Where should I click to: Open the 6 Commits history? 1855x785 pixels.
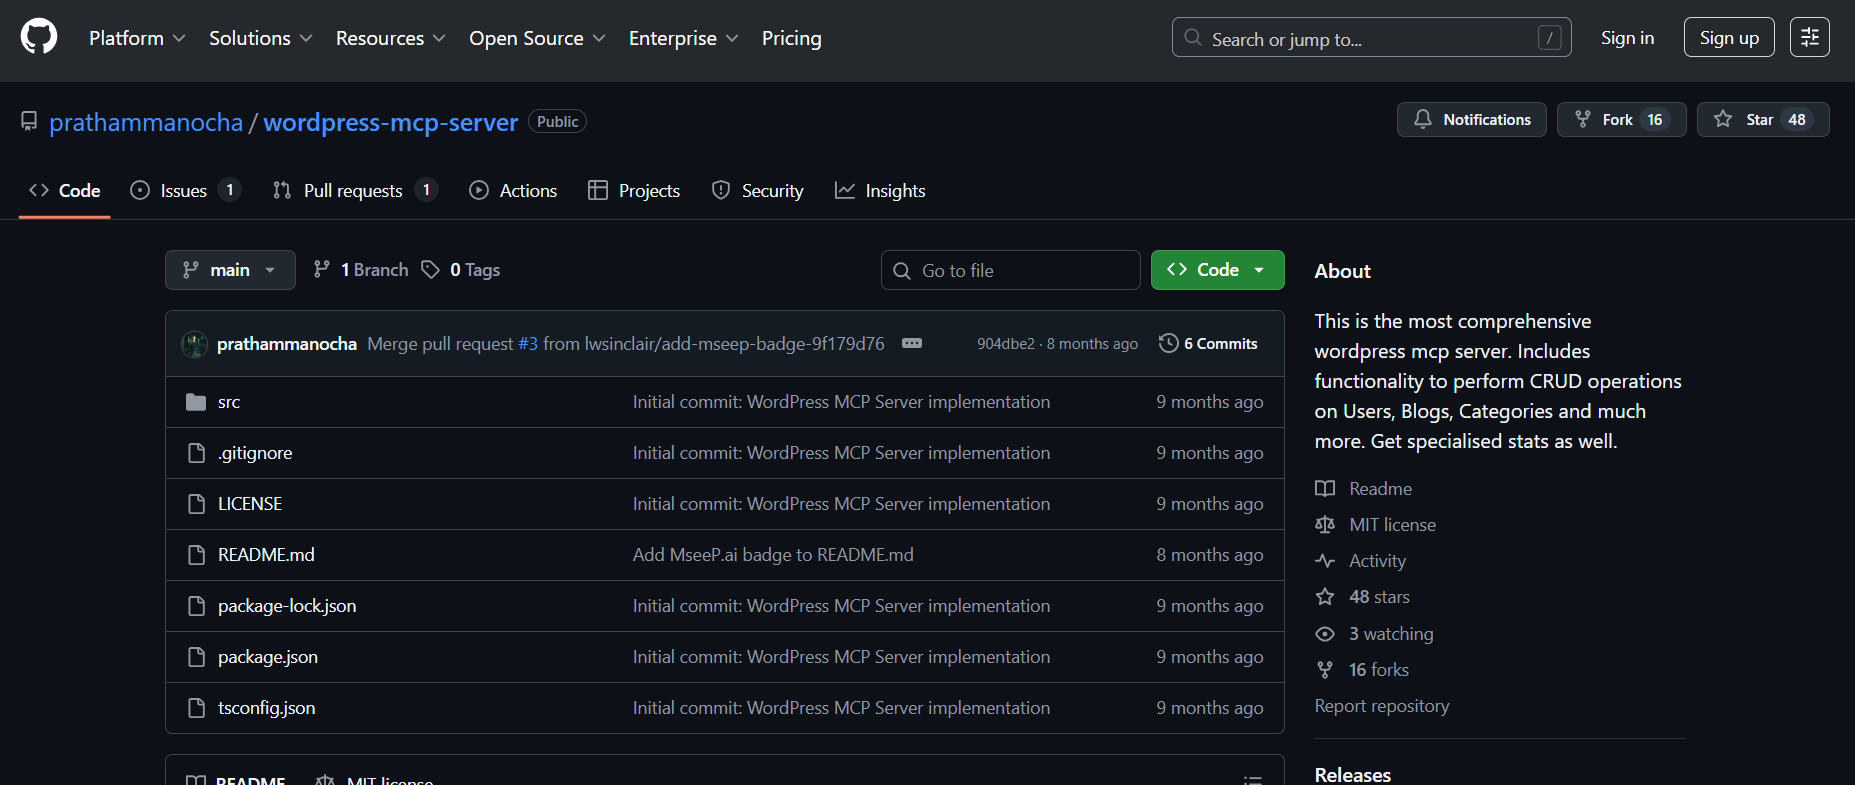coord(1208,344)
